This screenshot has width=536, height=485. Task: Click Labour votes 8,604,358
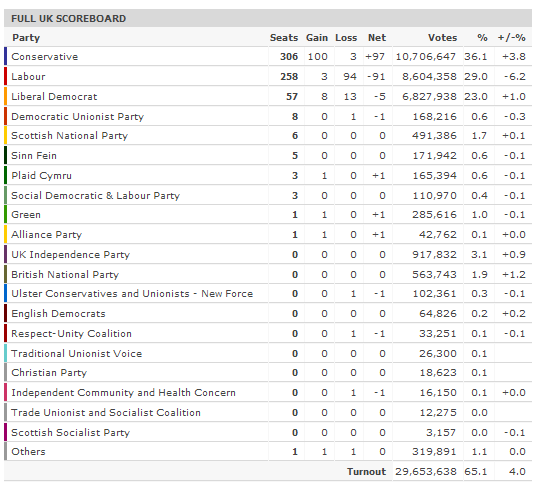pos(429,77)
